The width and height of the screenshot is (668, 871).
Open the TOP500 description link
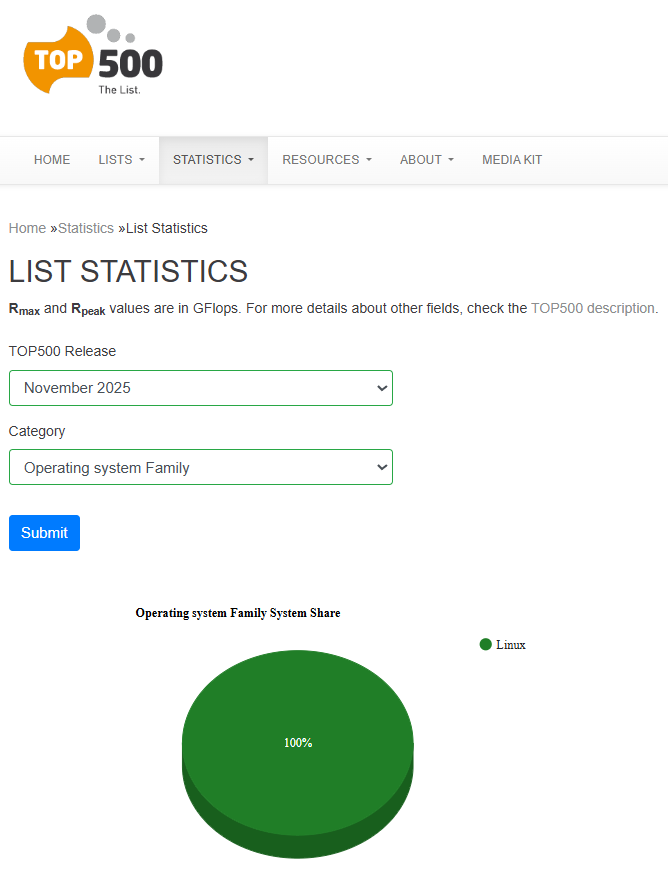pos(594,308)
